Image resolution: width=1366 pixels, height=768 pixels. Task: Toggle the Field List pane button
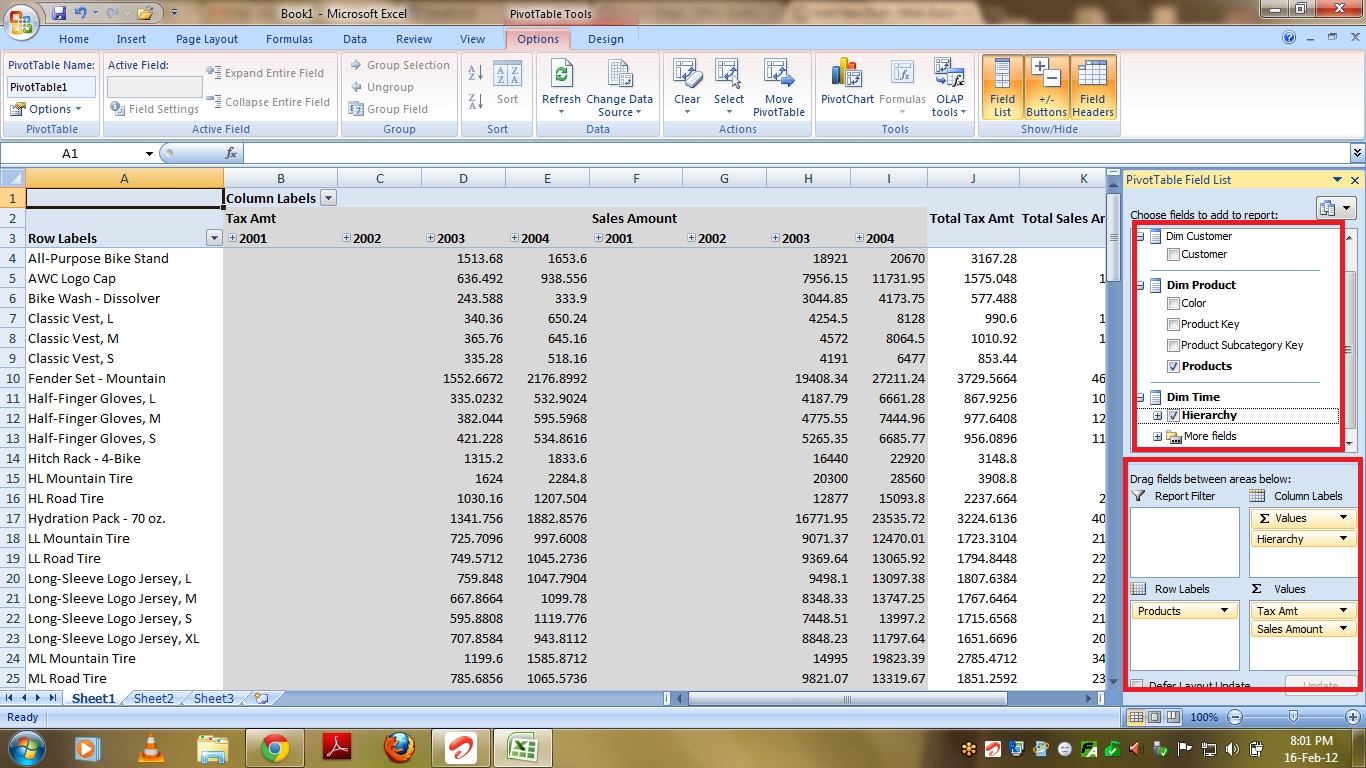pyautogui.click(x=1002, y=86)
